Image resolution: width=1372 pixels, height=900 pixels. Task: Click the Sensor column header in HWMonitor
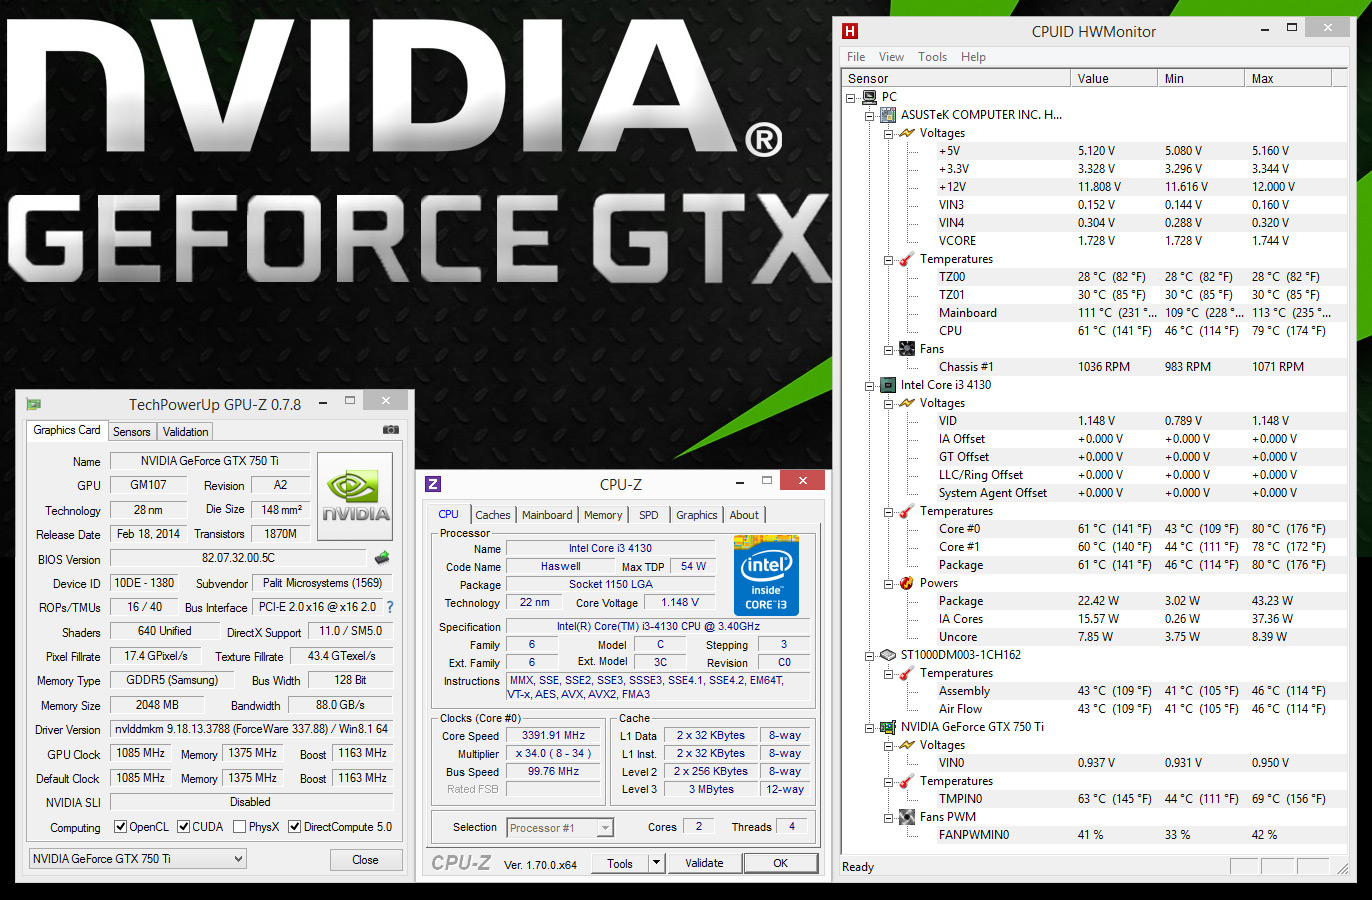[x=956, y=78]
